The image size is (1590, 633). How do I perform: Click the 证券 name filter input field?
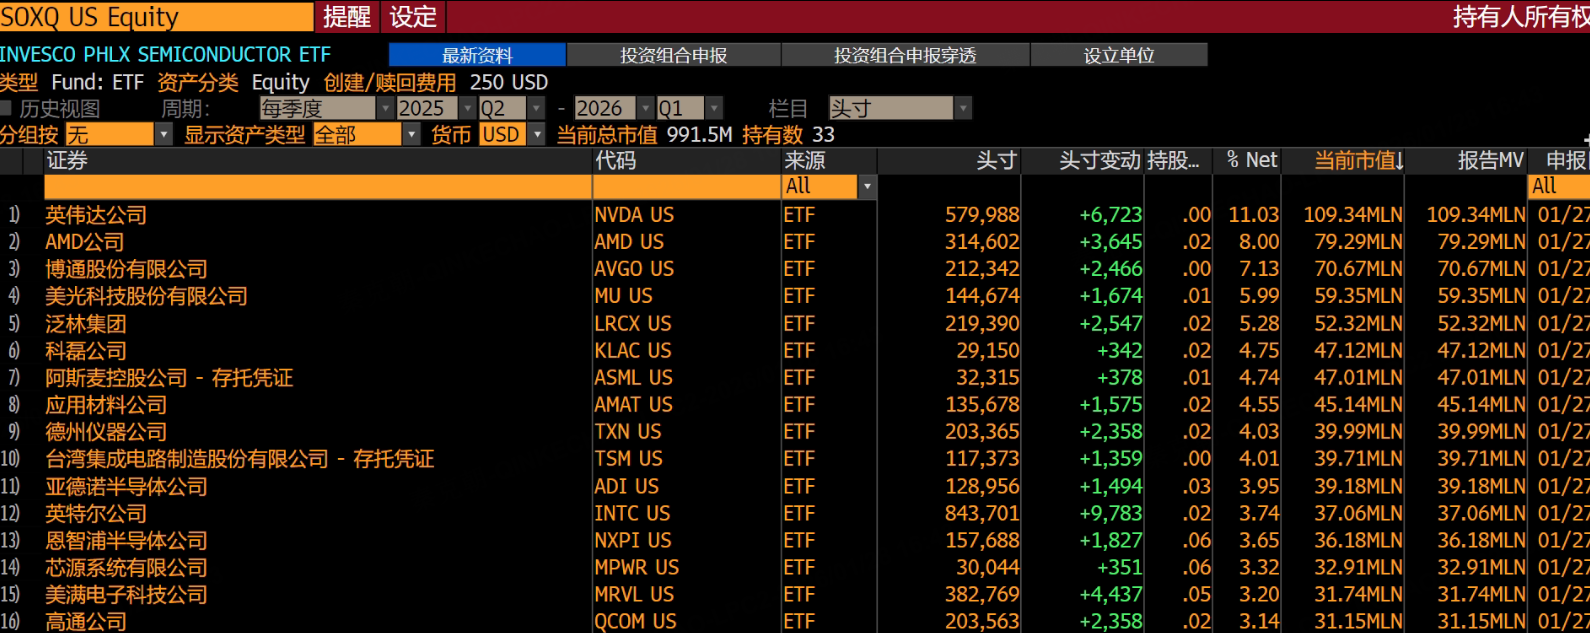[318, 187]
